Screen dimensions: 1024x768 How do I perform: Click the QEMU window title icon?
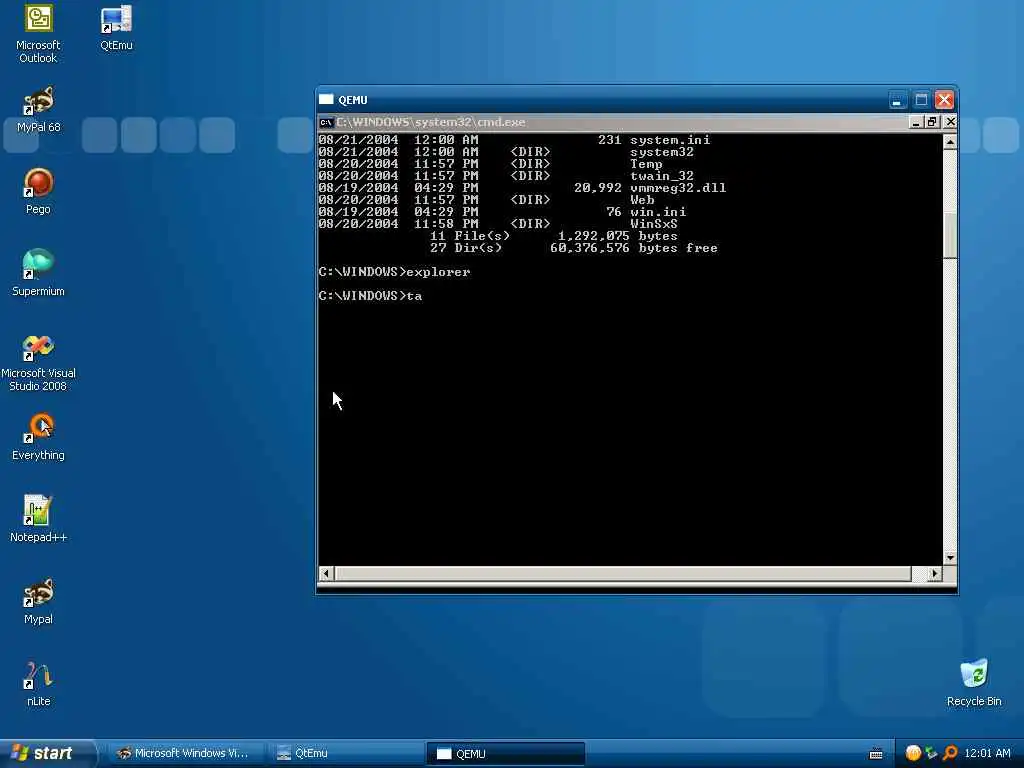coord(326,99)
